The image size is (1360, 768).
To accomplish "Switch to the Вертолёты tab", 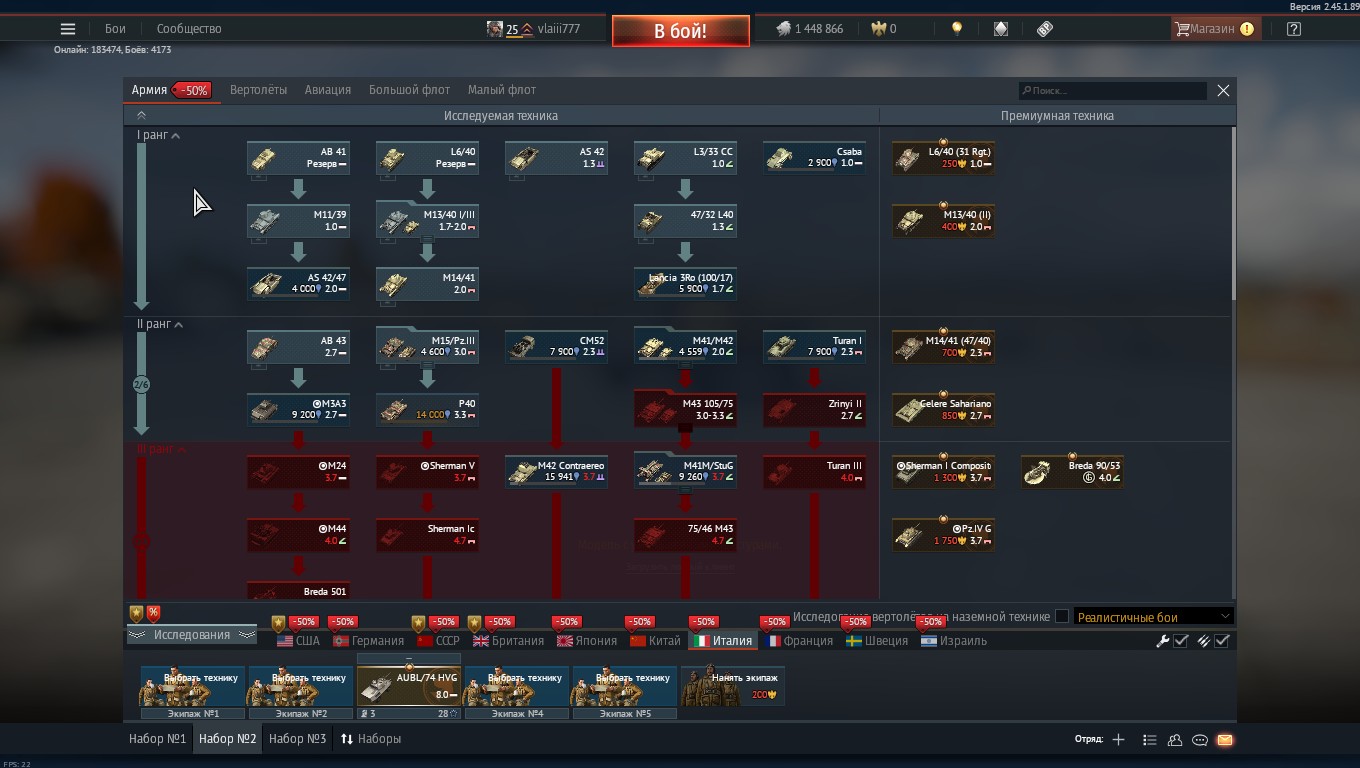I will tap(258, 90).
